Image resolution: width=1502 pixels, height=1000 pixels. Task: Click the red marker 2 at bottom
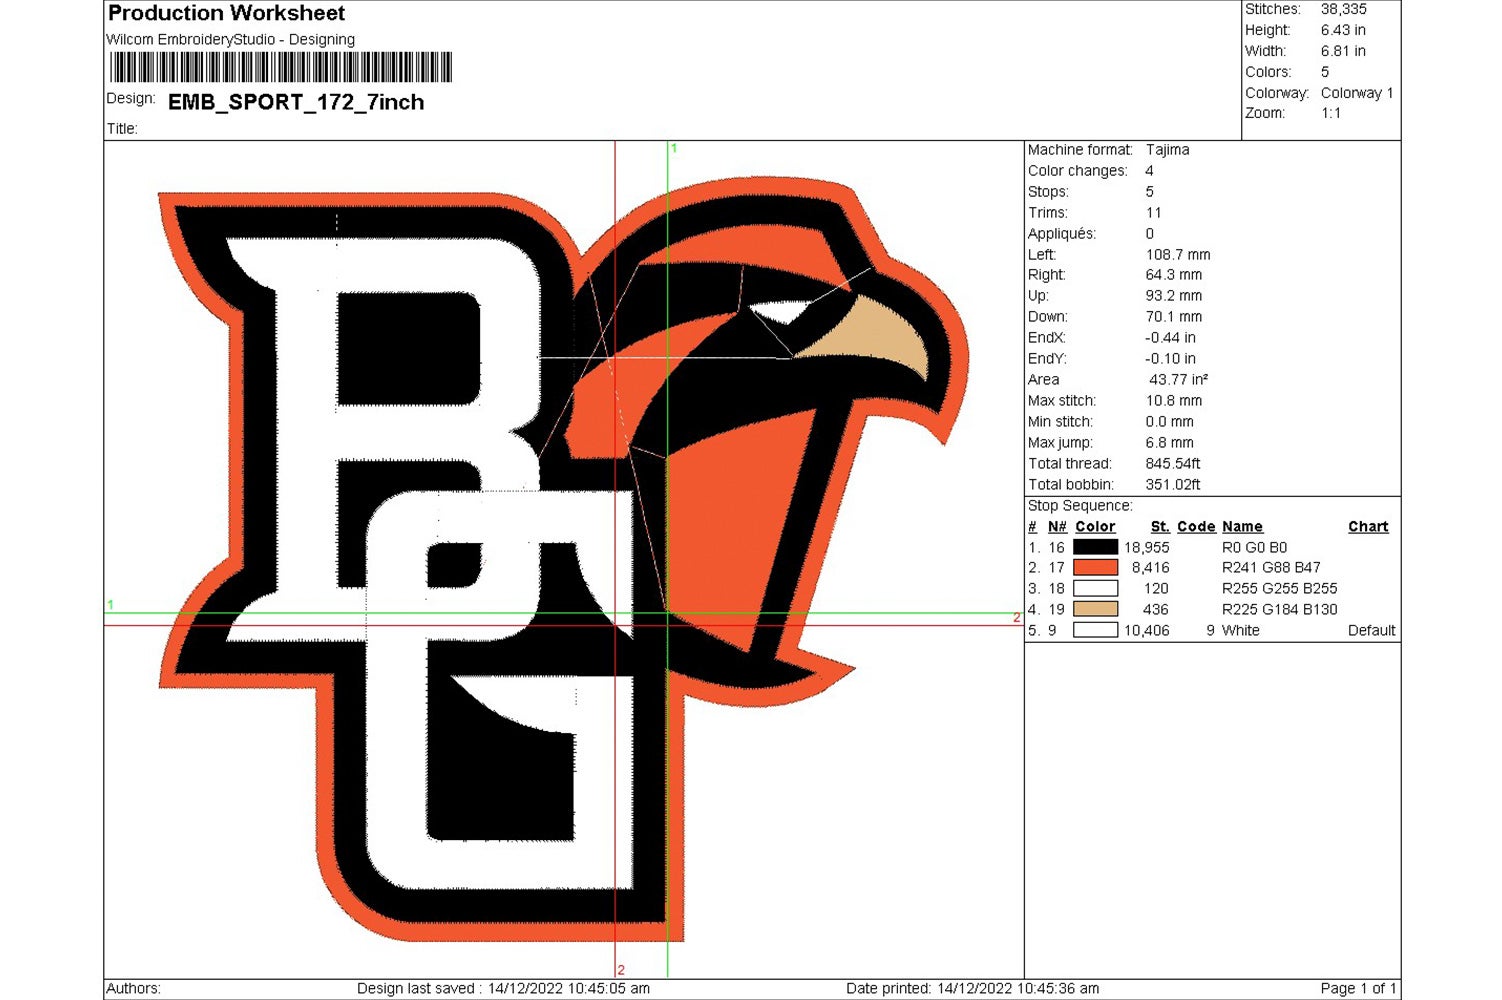click(621, 970)
